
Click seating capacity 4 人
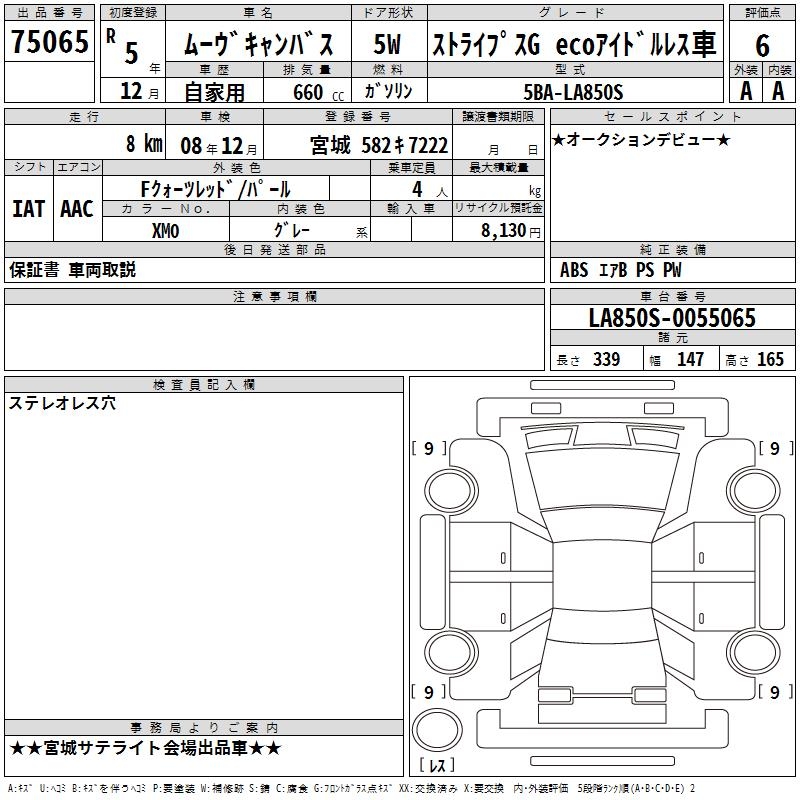(429, 190)
